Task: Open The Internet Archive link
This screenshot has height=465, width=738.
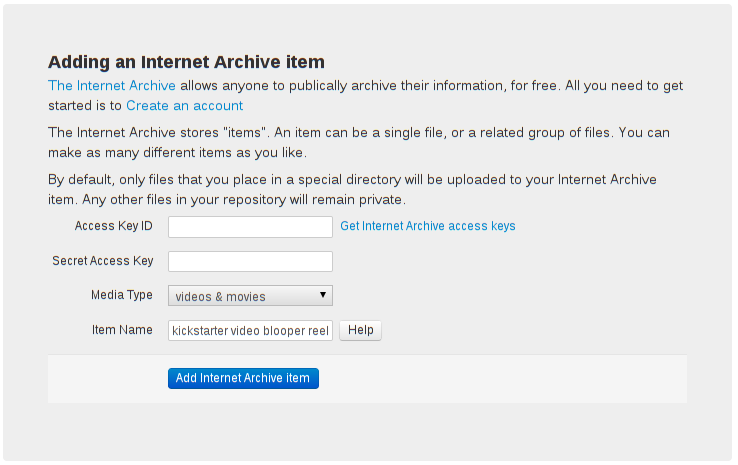Action: pos(112,86)
